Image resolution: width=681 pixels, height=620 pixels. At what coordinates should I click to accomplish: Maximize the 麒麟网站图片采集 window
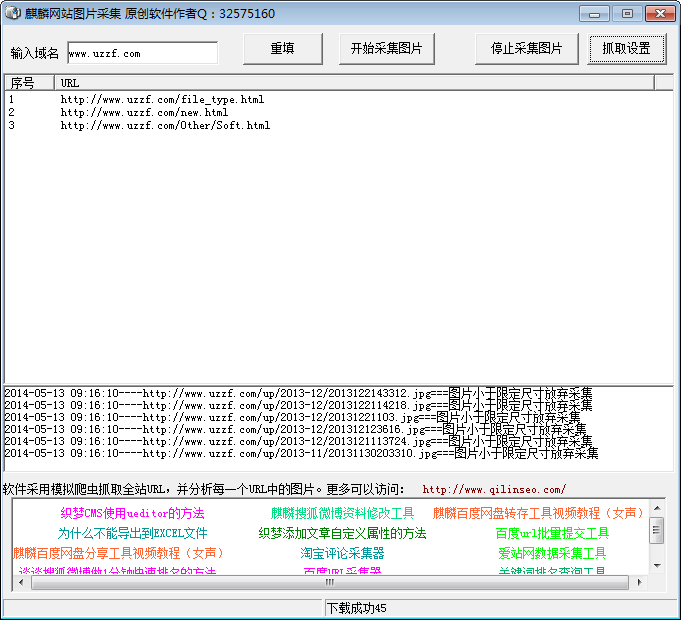pyautogui.click(x=627, y=14)
